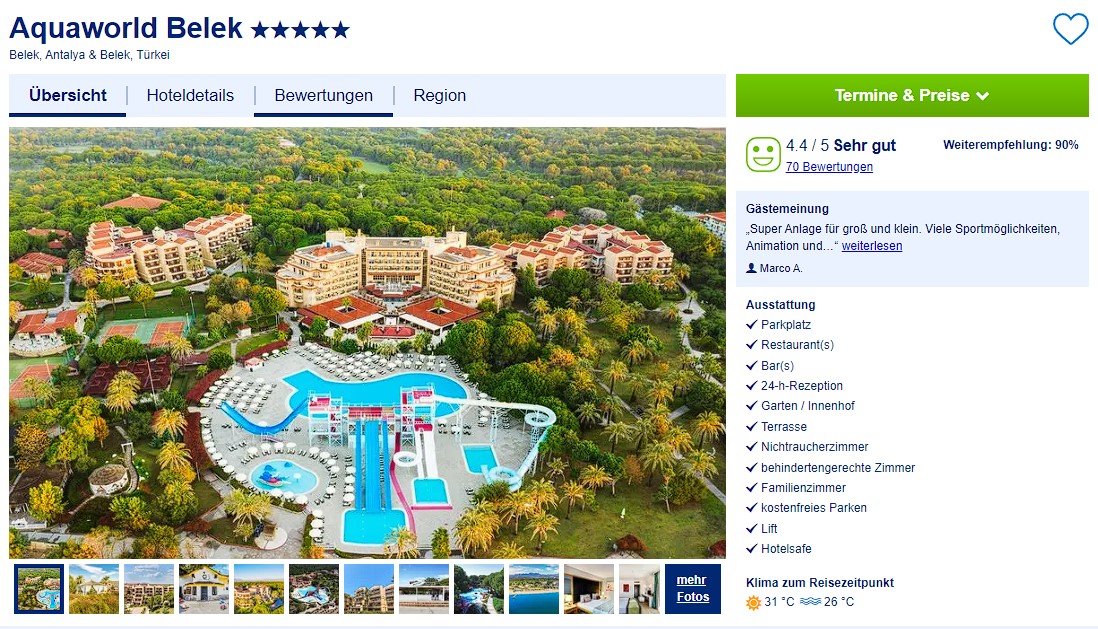1098x629 pixels.
Task: Click the five-star hotel rating stars
Action: click(300, 29)
